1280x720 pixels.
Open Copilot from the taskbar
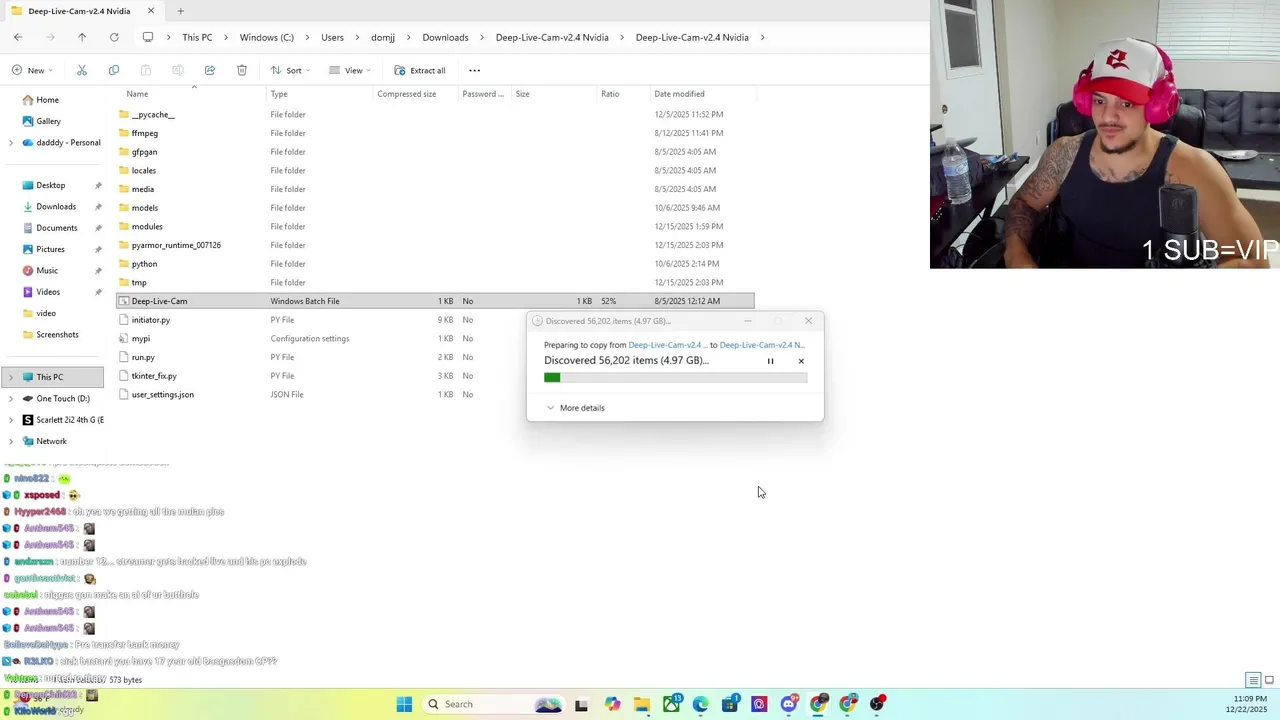612,704
